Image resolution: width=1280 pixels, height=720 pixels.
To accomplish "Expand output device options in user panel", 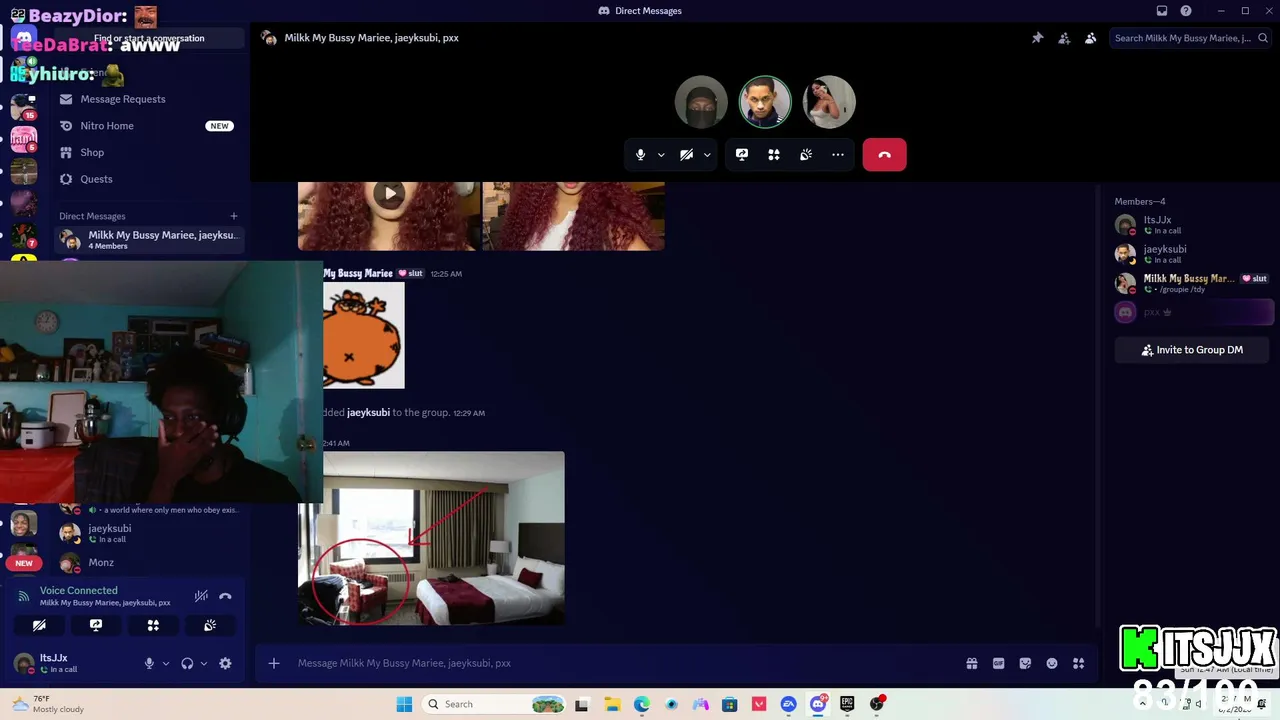I will [204, 663].
